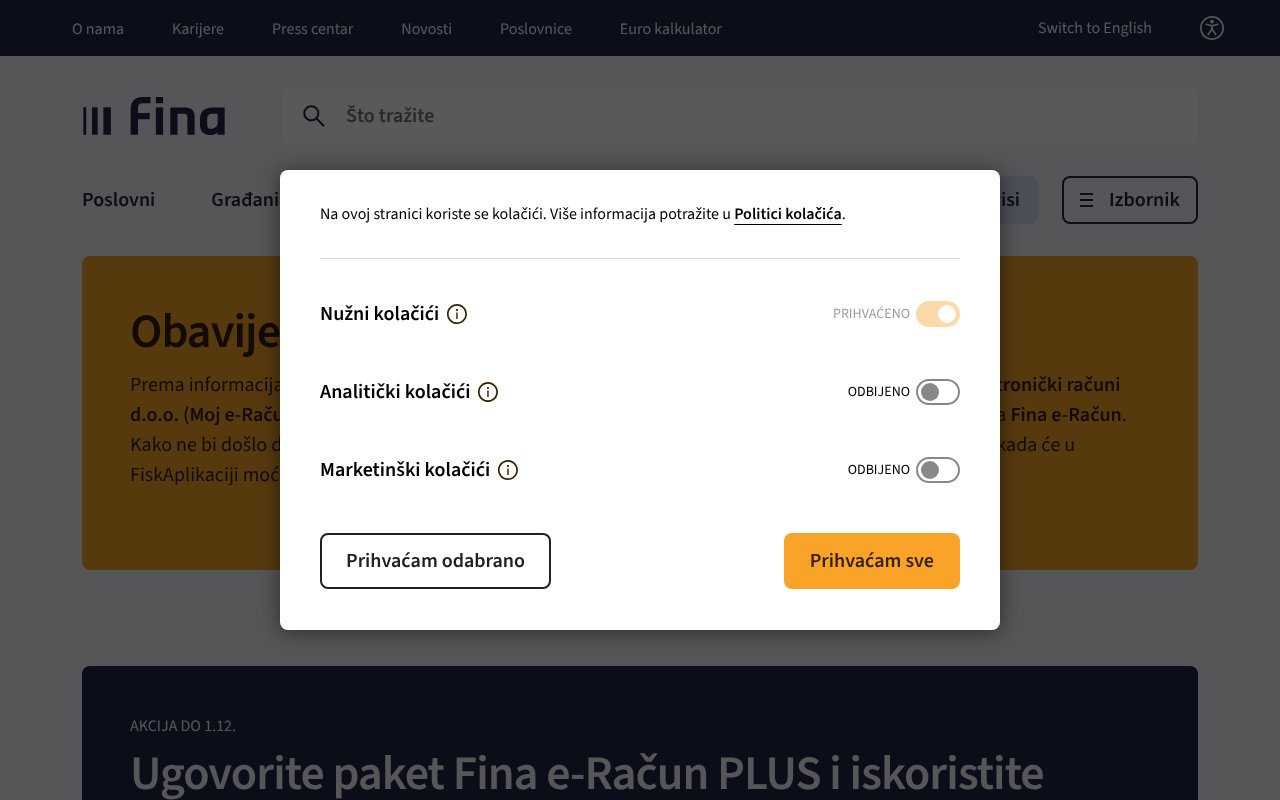Viewport: 1280px width, 800px height.
Task: Click the Prihvaćam sve button
Action: point(871,561)
